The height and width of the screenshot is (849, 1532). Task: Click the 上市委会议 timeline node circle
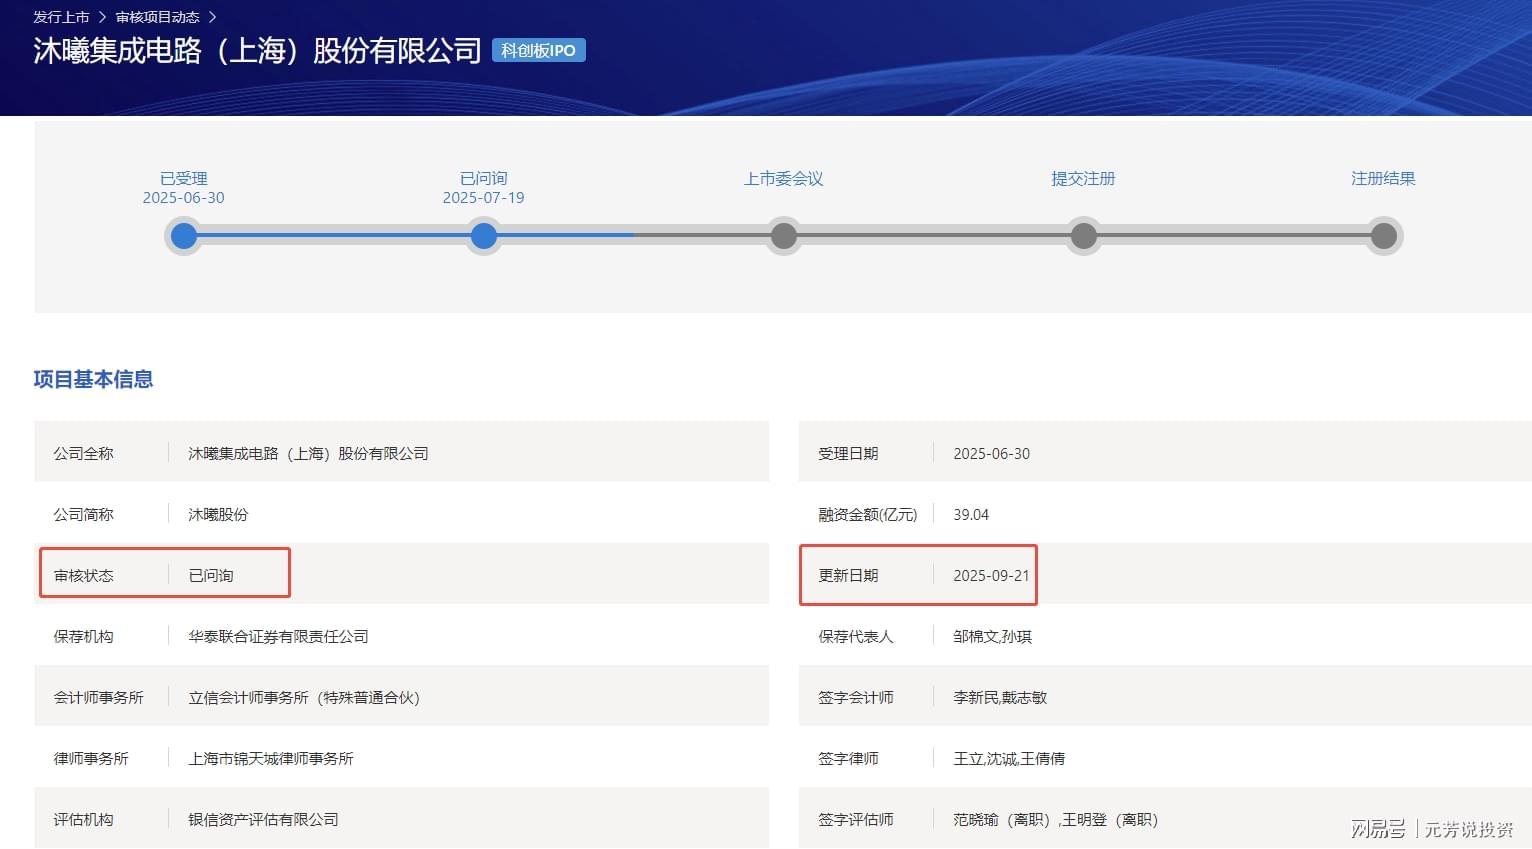(x=784, y=236)
